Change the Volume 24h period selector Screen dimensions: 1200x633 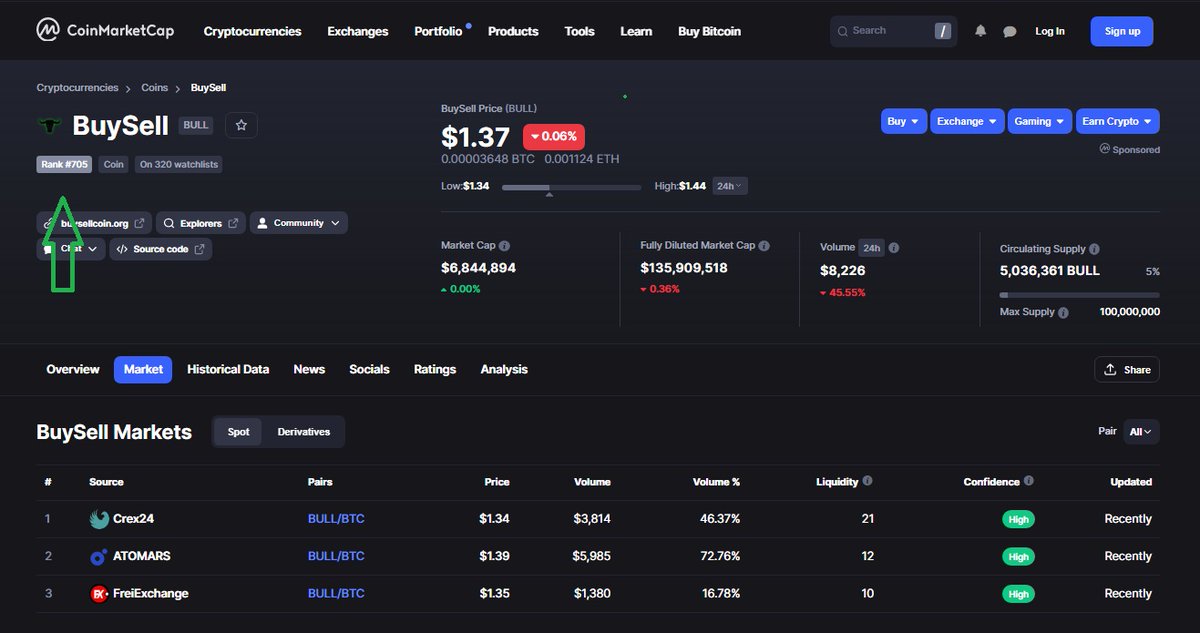click(871, 247)
